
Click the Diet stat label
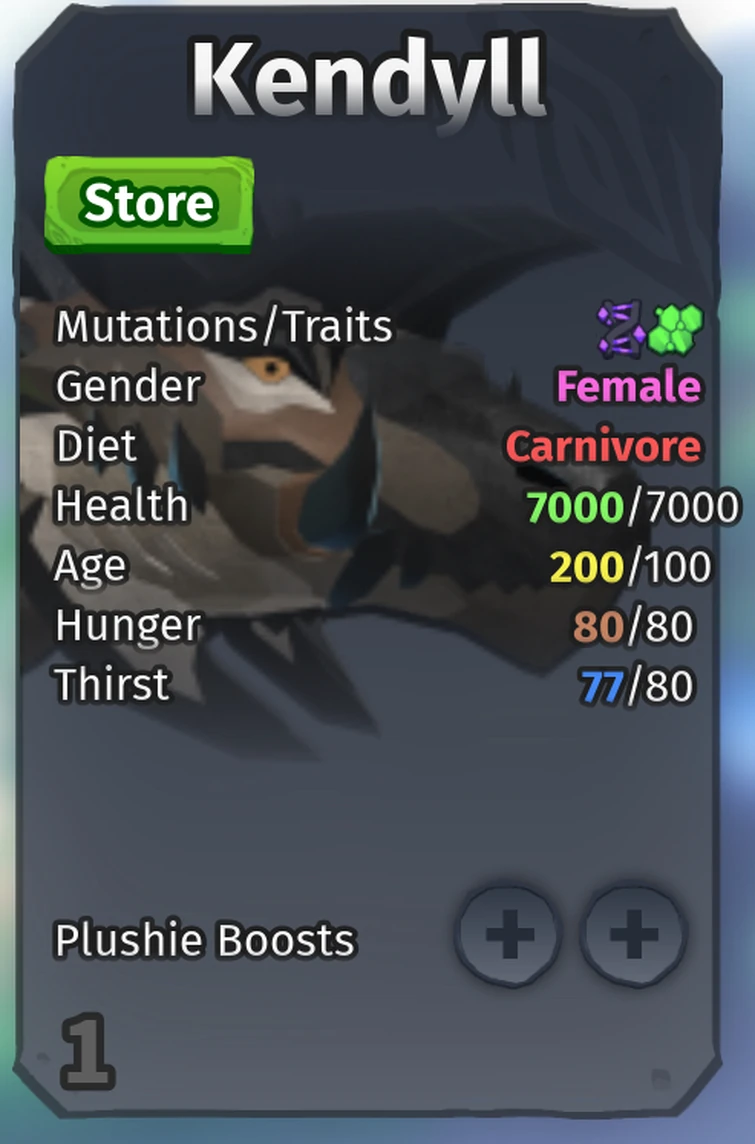(x=96, y=445)
